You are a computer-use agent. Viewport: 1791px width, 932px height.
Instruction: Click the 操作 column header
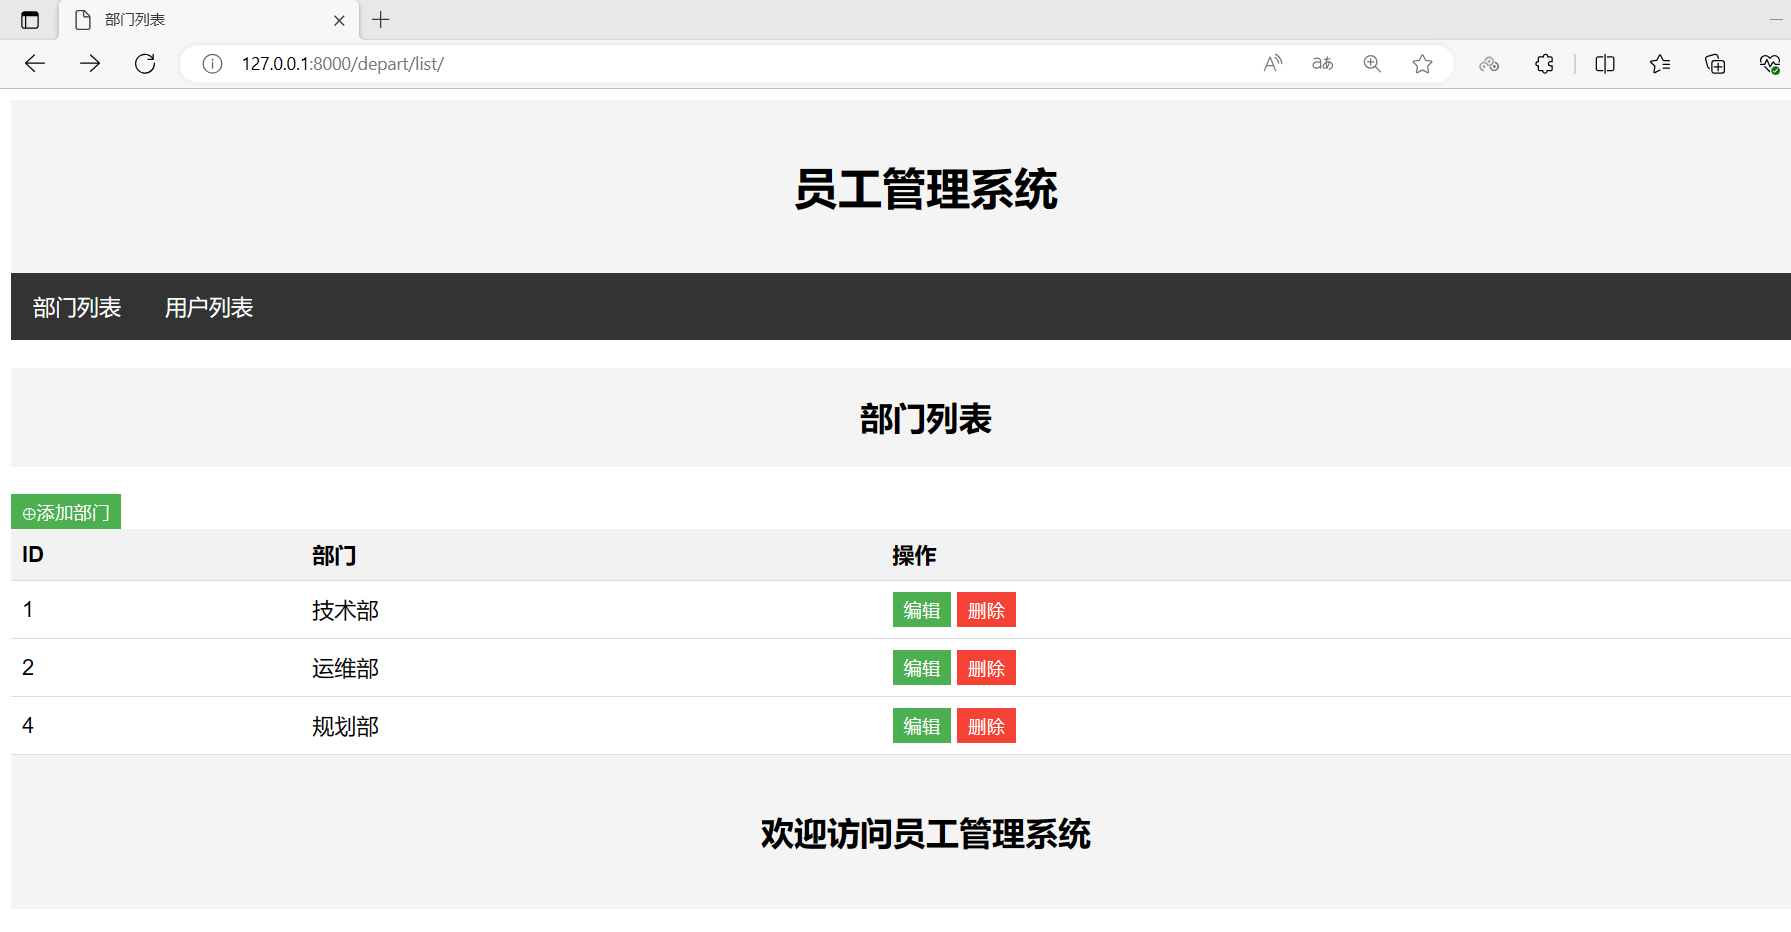click(x=914, y=555)
